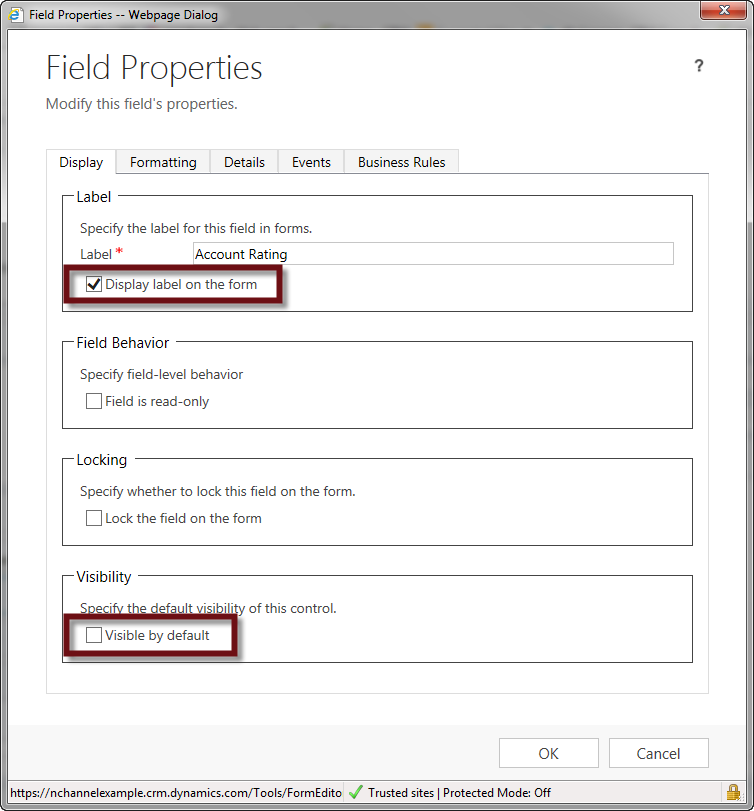This screenshot has height=811, width=754.
Task: Click the green Trusted sites checkmark icon
Action: tap(355, 792)
